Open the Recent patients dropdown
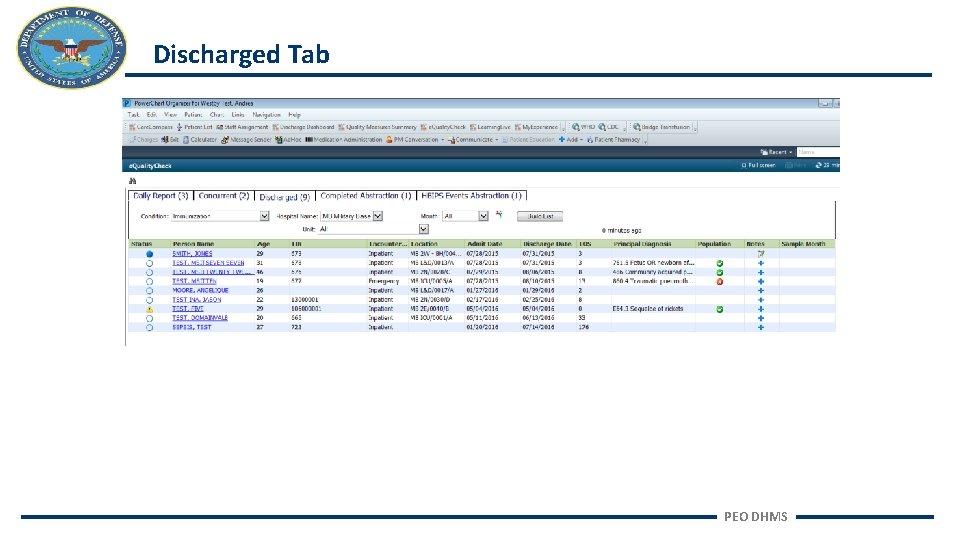This screenshot has width=960, height=540. tap(776, 152)
